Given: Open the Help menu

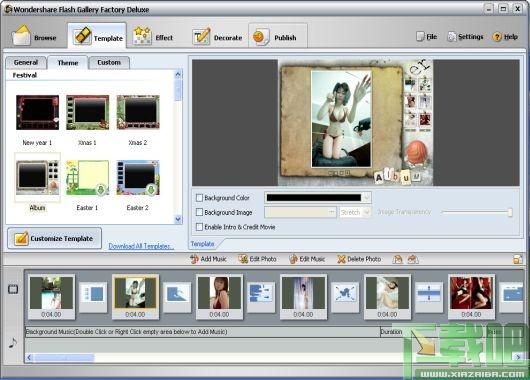Looking at the screenshot, I should [x=505, y=37].
